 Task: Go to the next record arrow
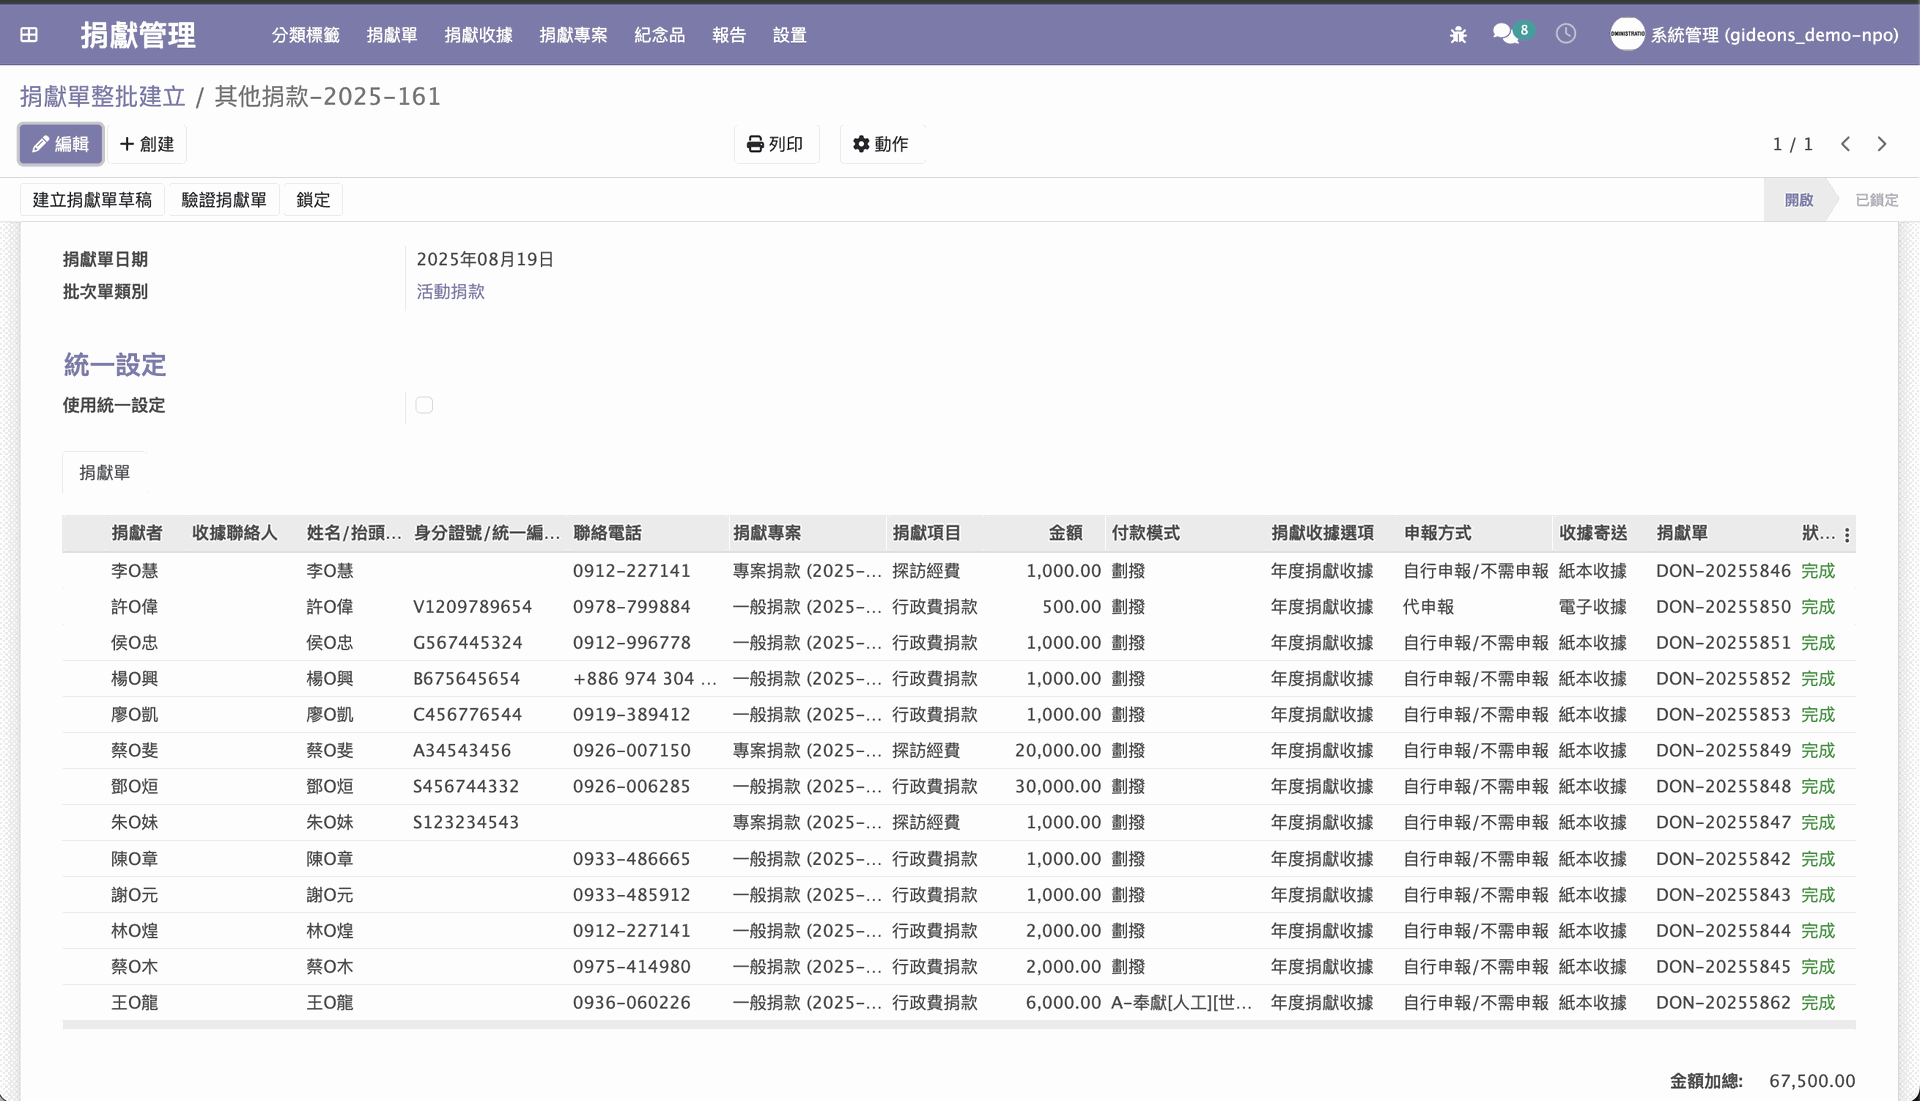point(1882,144)
